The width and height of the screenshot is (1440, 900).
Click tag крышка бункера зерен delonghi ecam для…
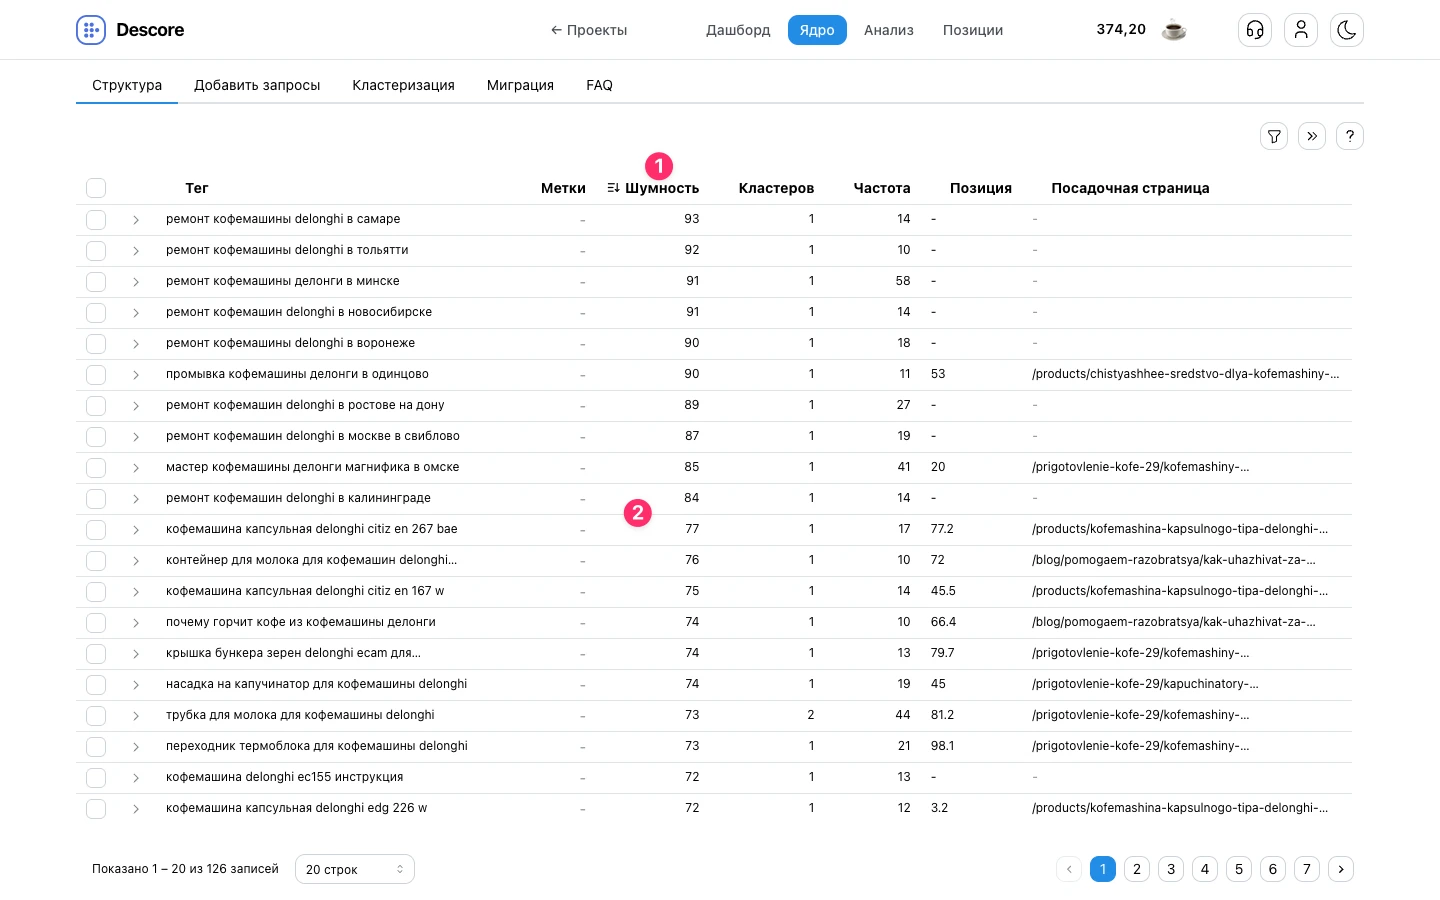pyautogui.click(x=293, y=653)
